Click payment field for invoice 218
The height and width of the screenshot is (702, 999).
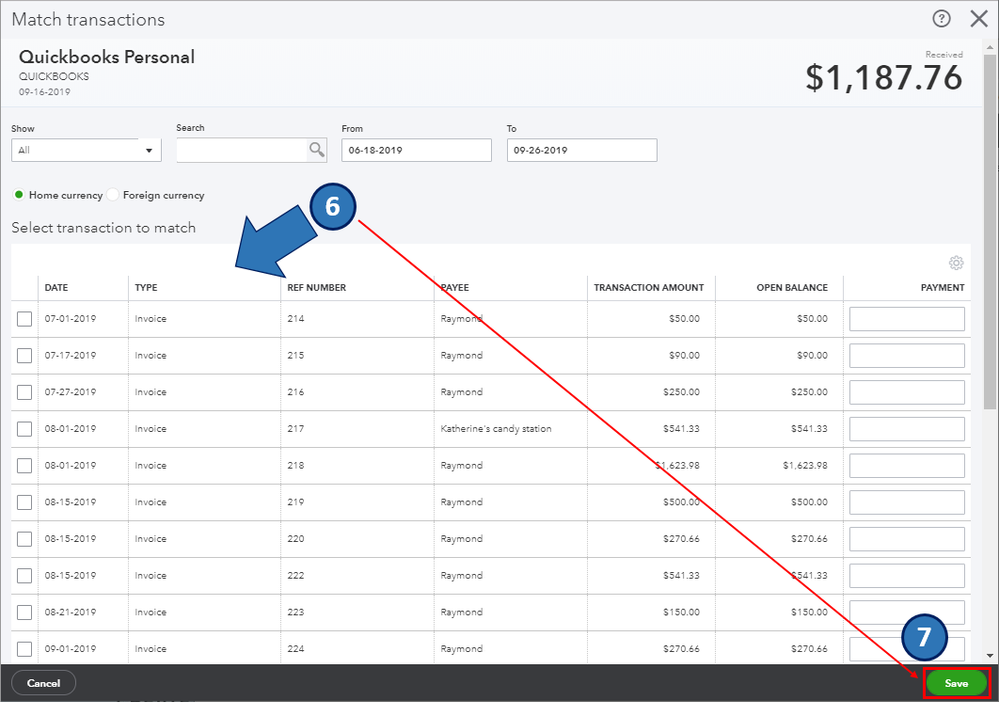tap(907, 466)
